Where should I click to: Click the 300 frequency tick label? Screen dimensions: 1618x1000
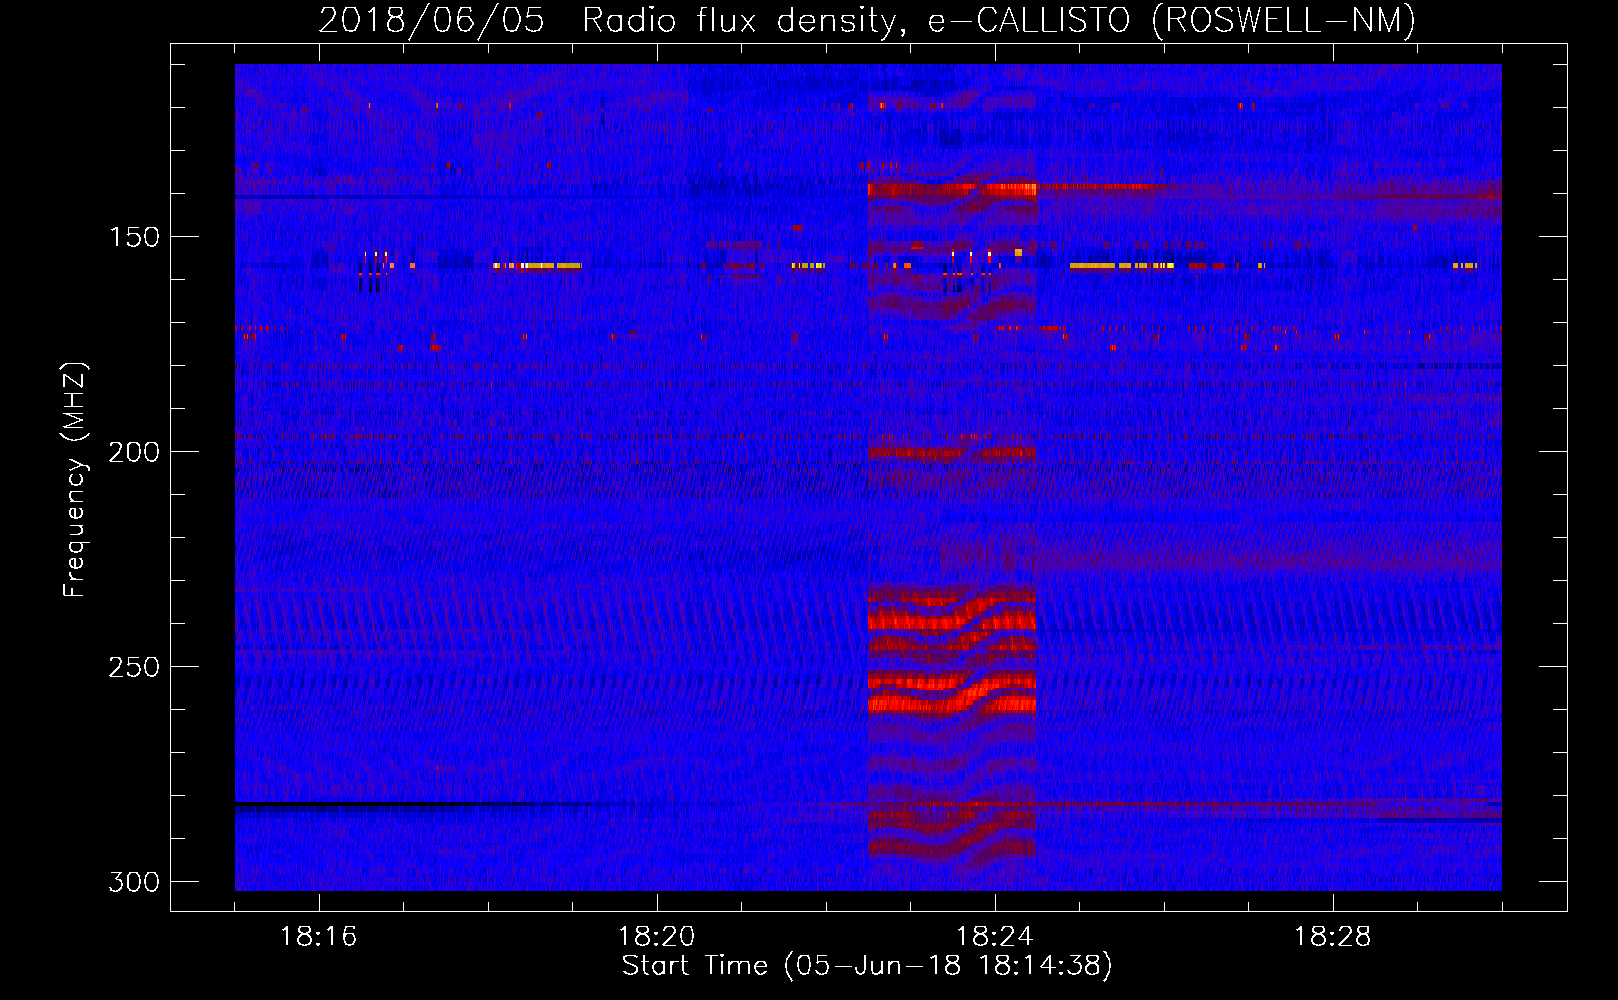click(134, 882)
